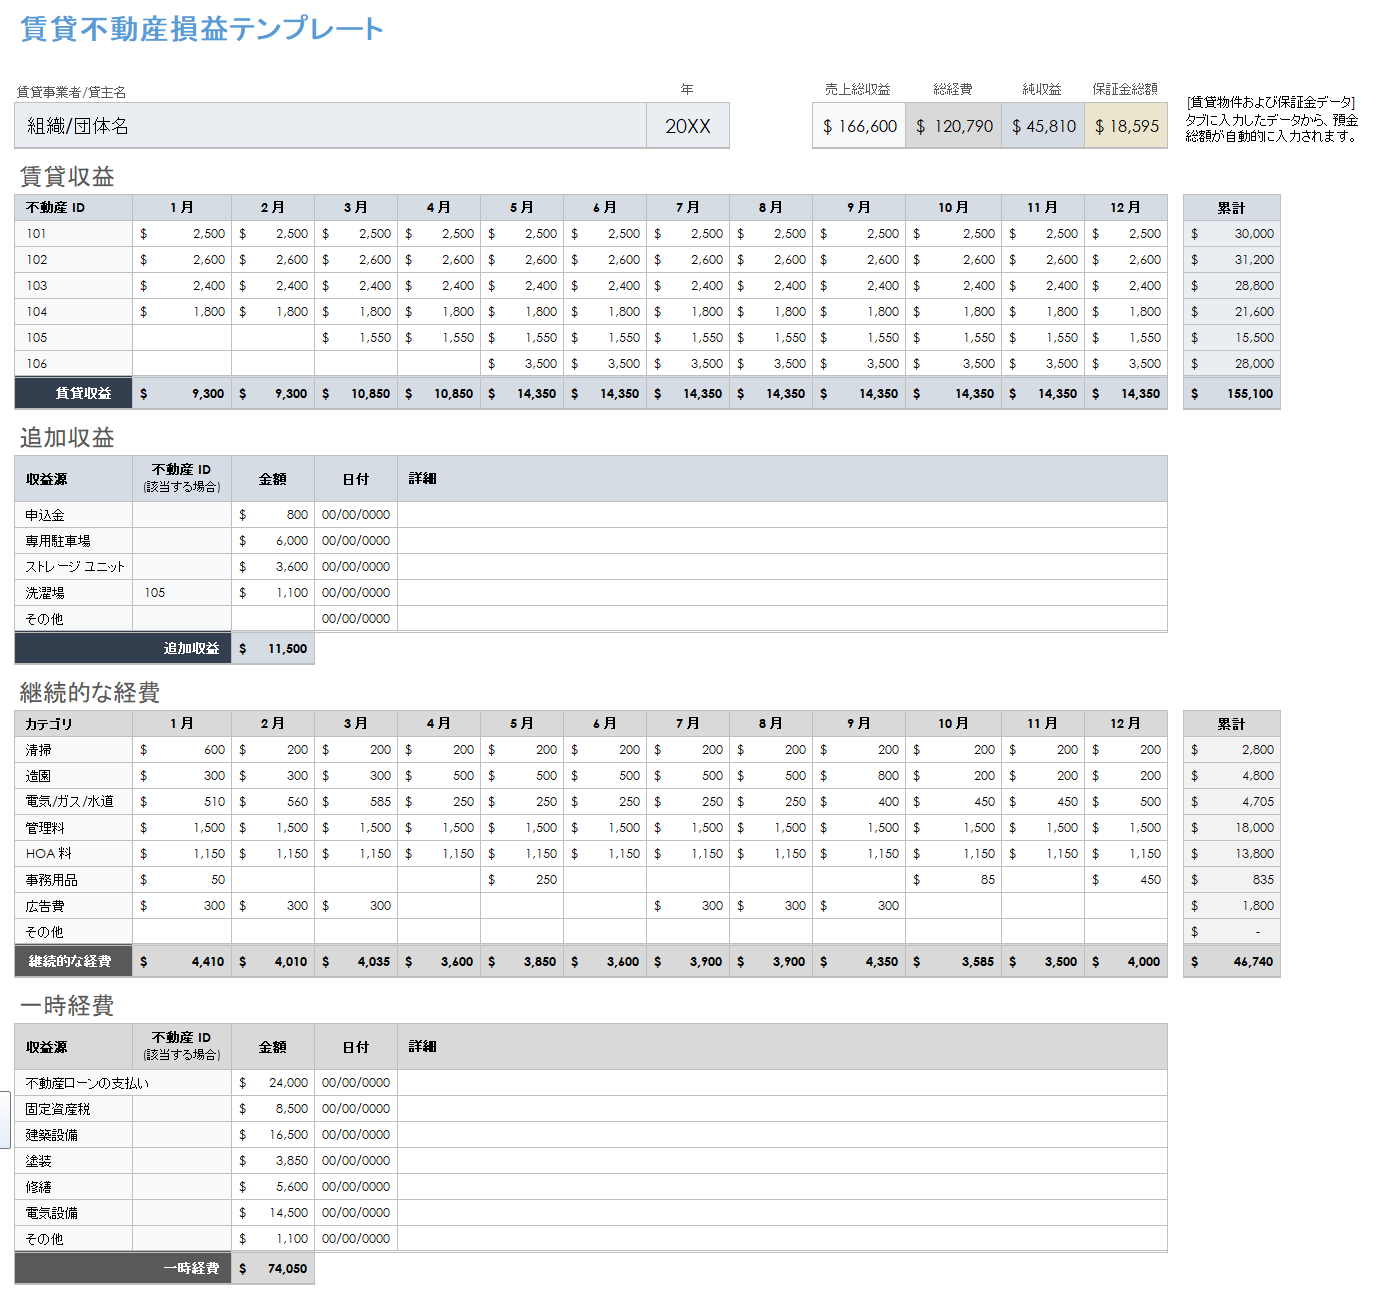1379x1298 pixels.
Task: Select cumulative total 28,800 for property 103
Action: pos(1232,286)
